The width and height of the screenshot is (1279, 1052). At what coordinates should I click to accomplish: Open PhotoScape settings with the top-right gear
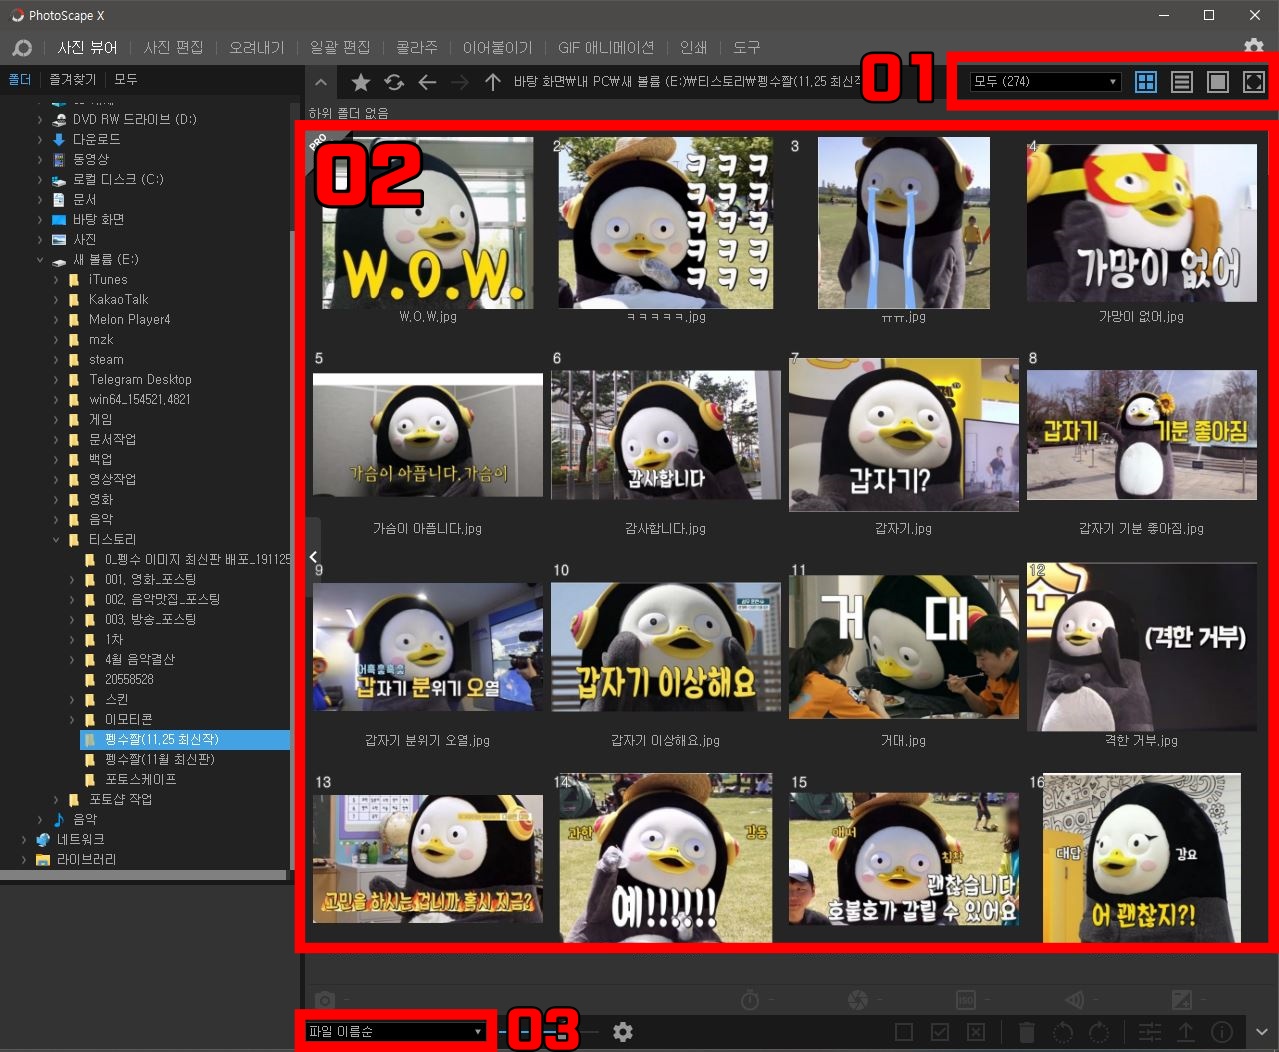[1253, 46]
